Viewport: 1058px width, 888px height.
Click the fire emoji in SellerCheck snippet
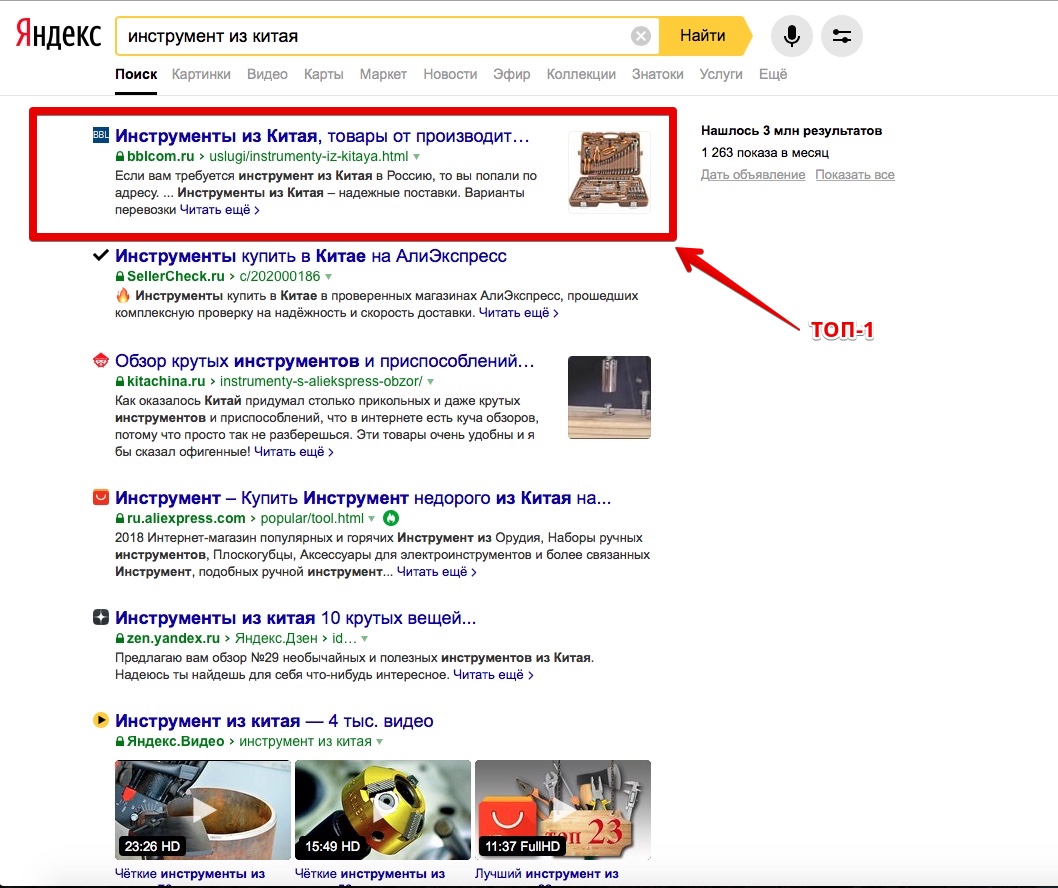[x=123, y=295]
